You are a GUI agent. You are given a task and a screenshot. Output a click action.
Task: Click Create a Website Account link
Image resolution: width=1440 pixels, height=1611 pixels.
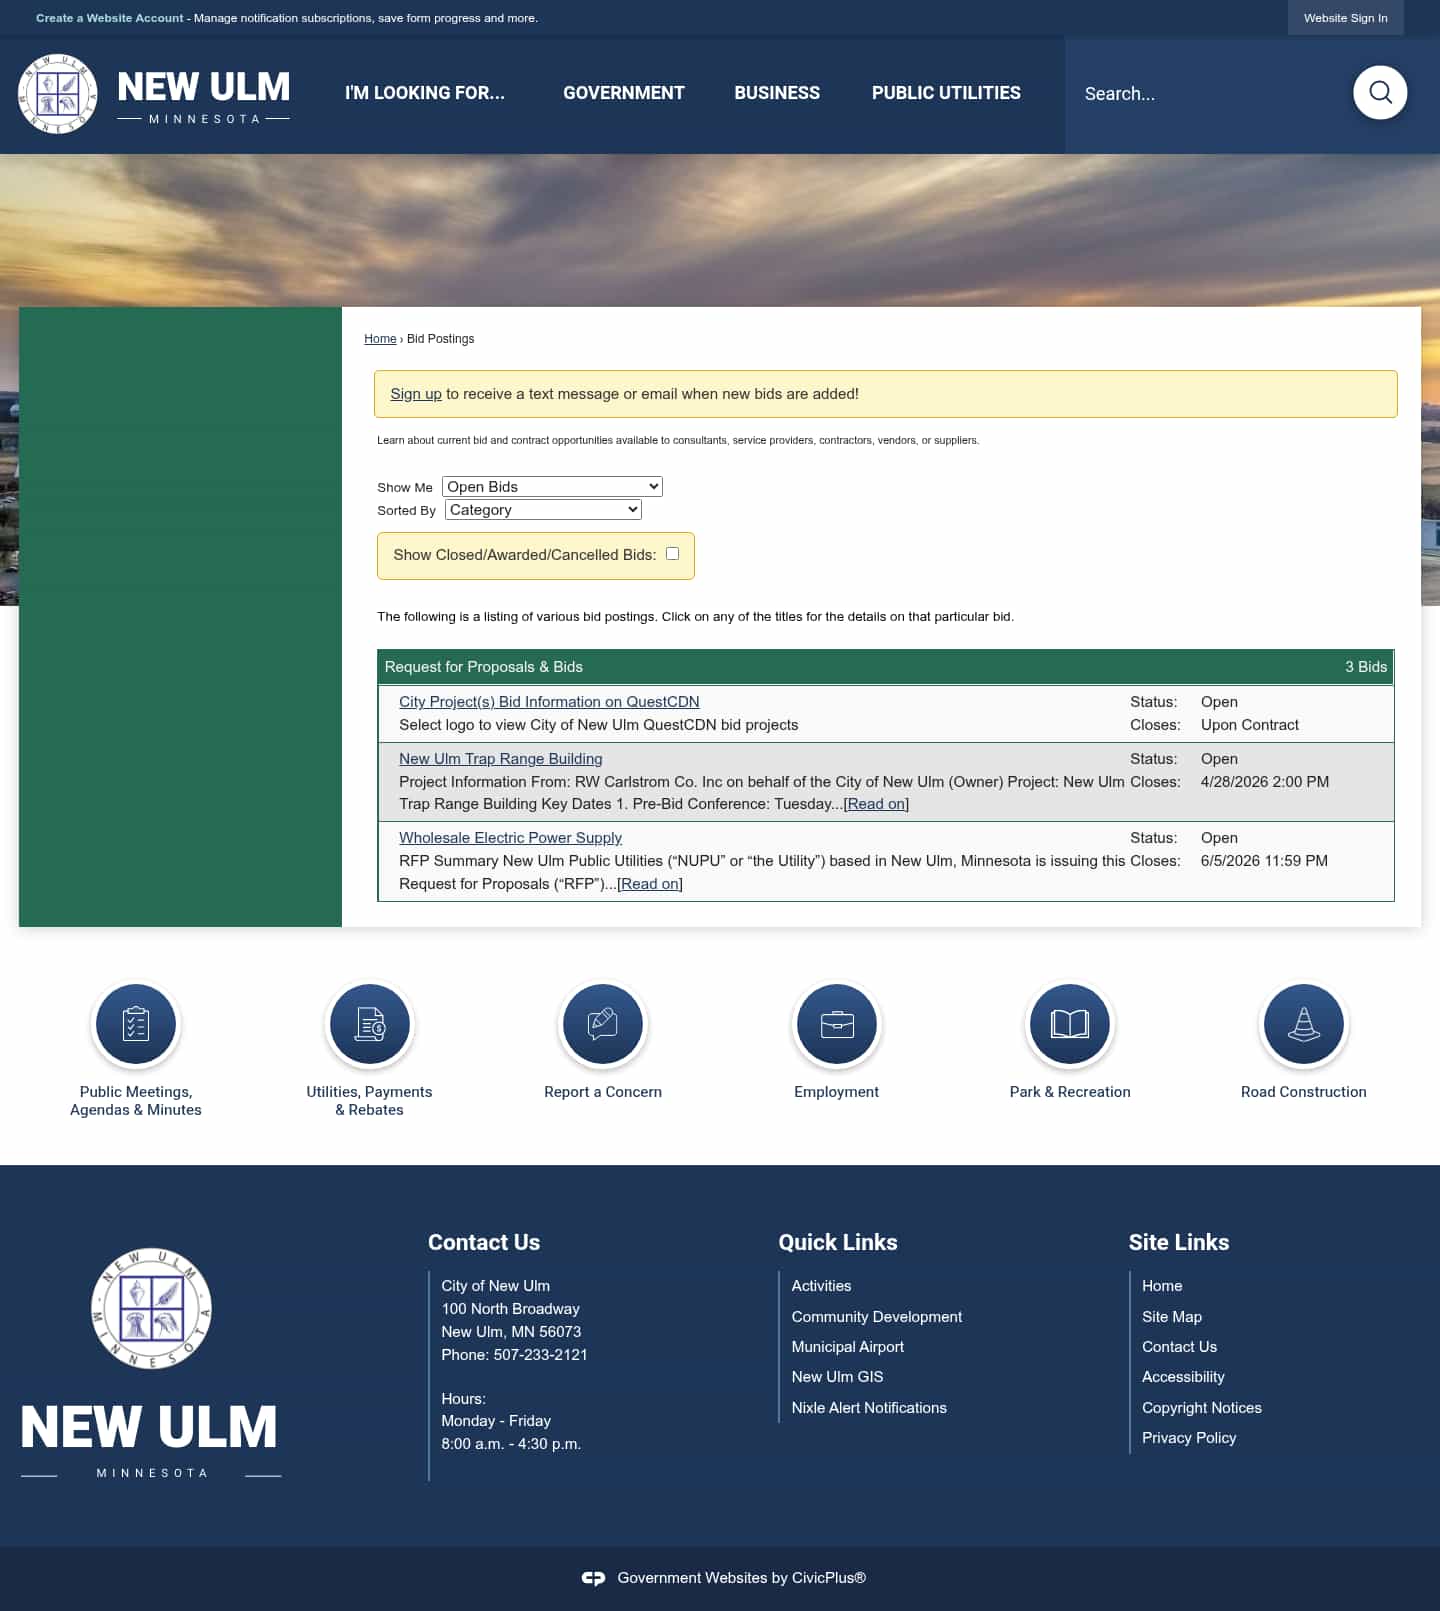110,18
